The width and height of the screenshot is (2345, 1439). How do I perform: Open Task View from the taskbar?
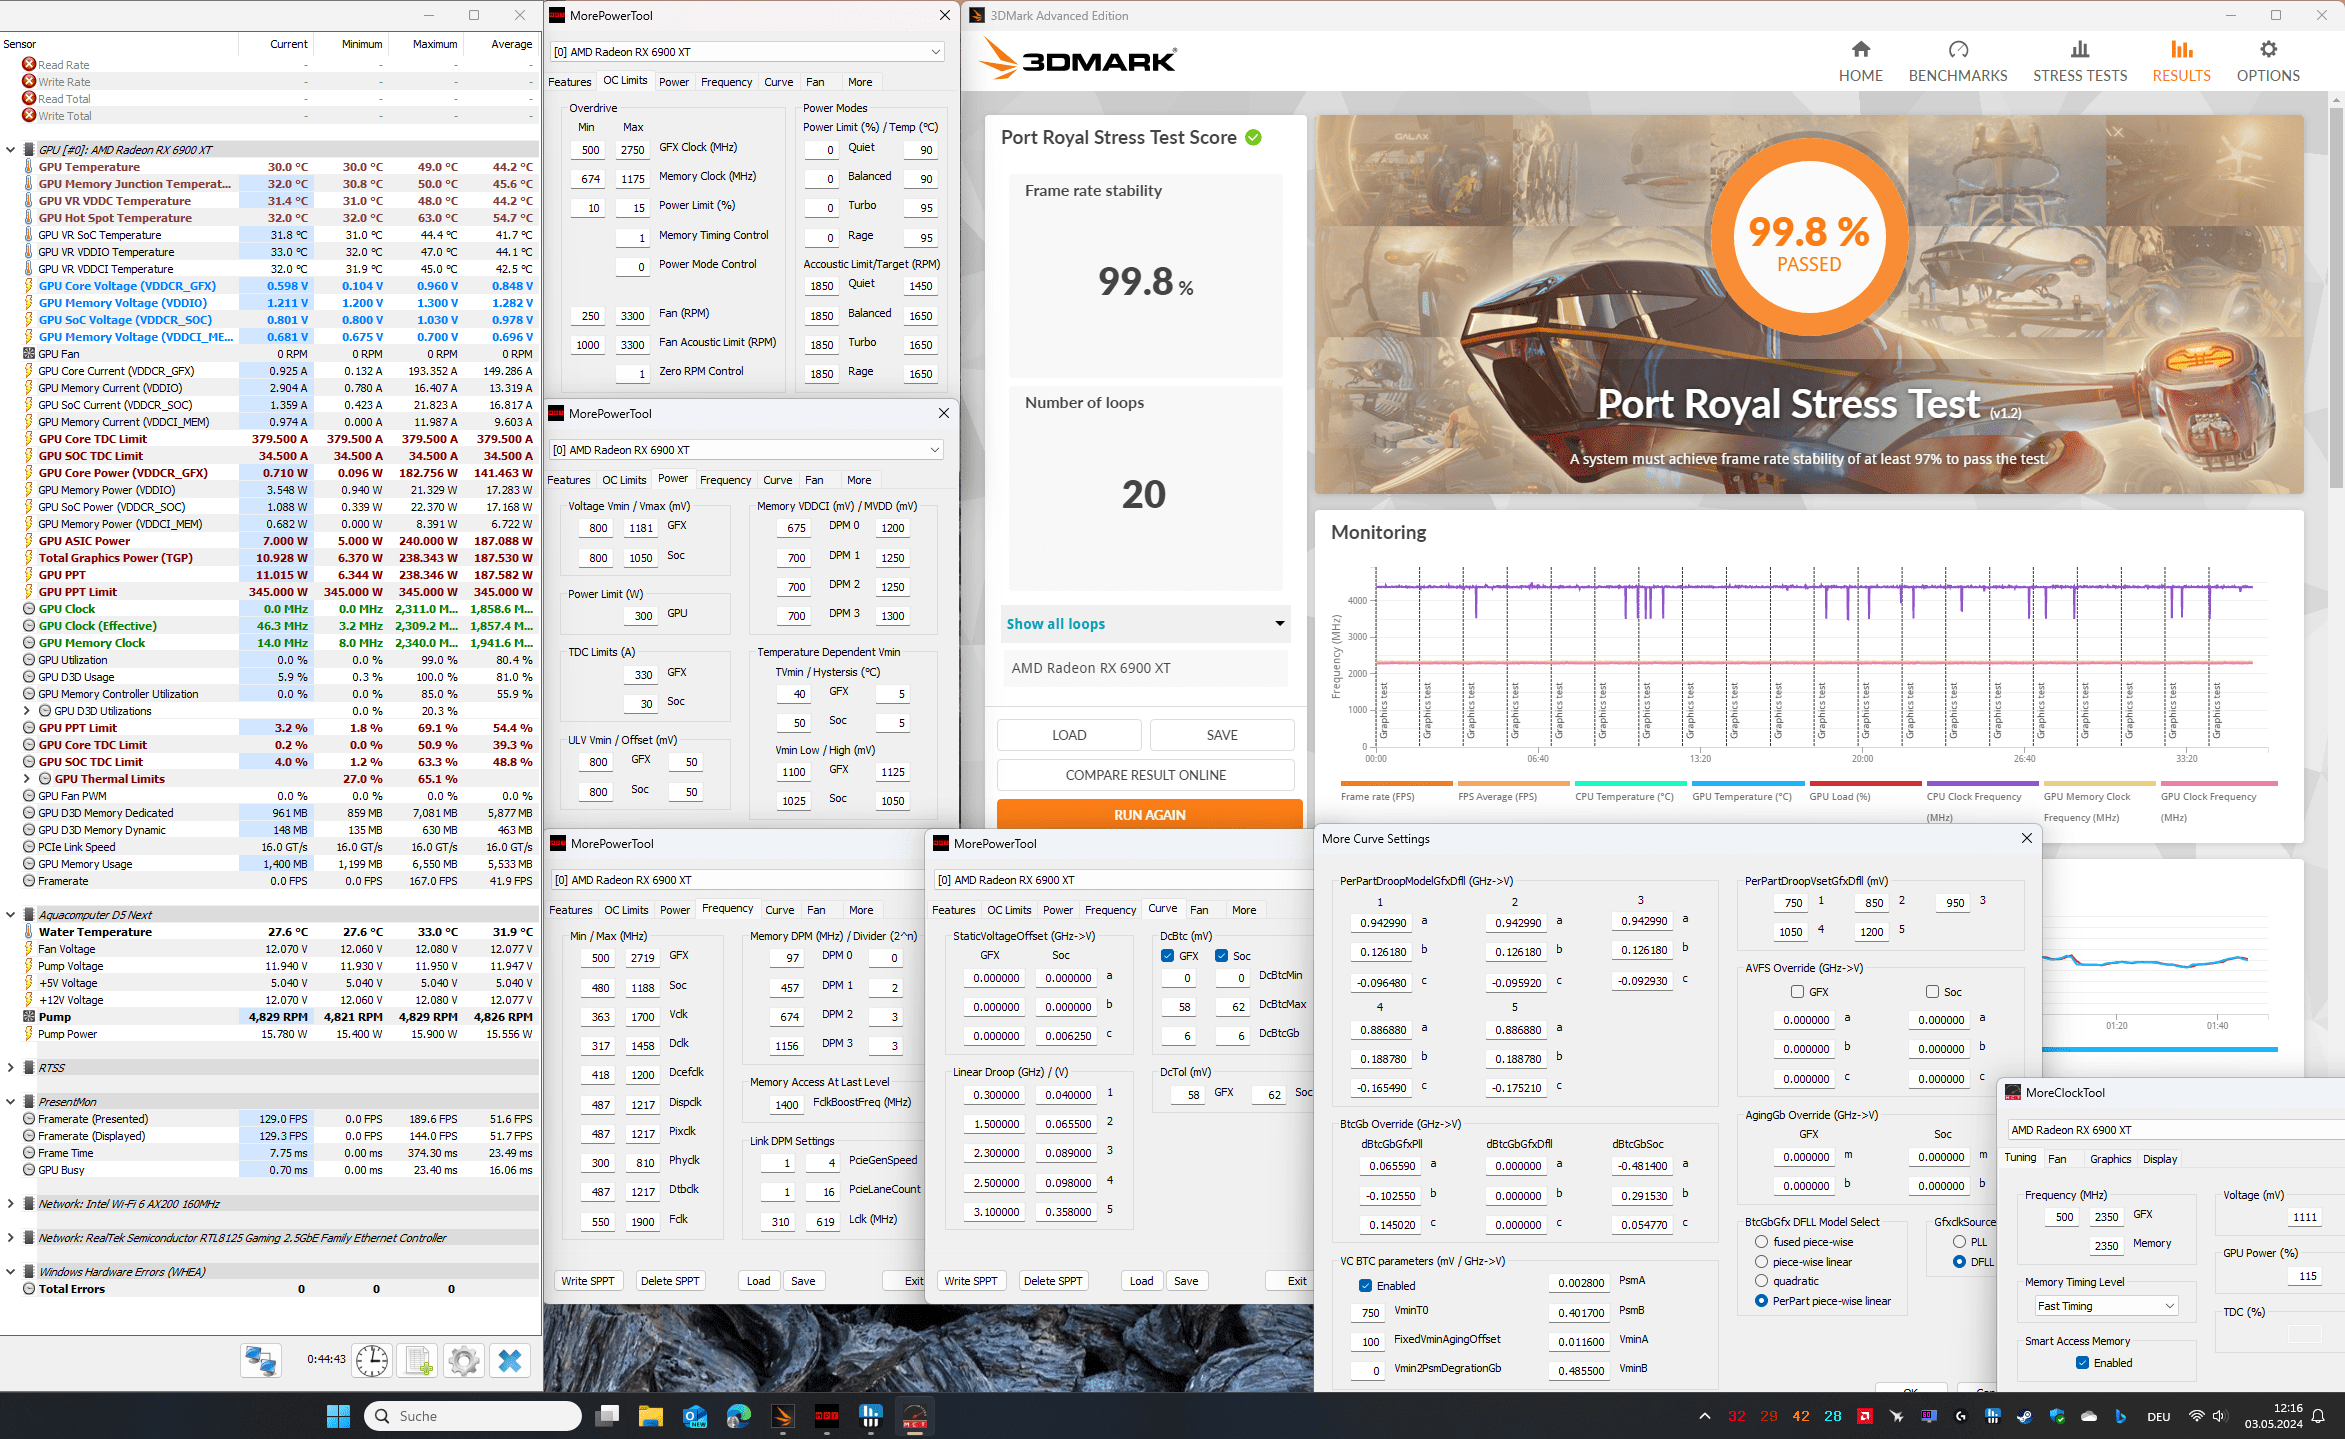click(x=607, y=1416)
